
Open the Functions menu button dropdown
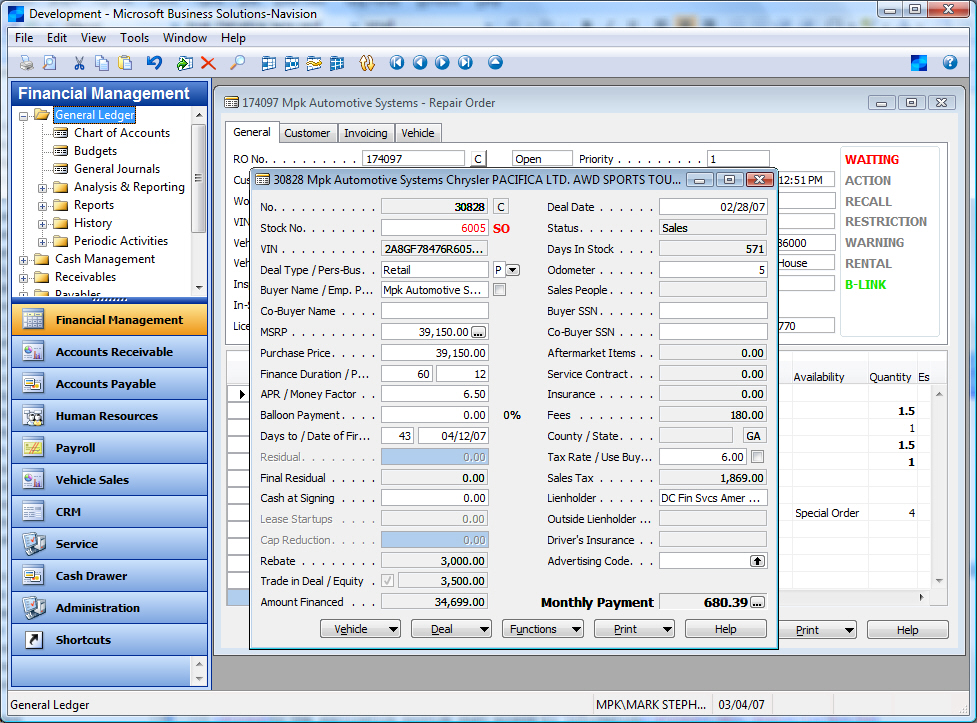tap(543, 629)
